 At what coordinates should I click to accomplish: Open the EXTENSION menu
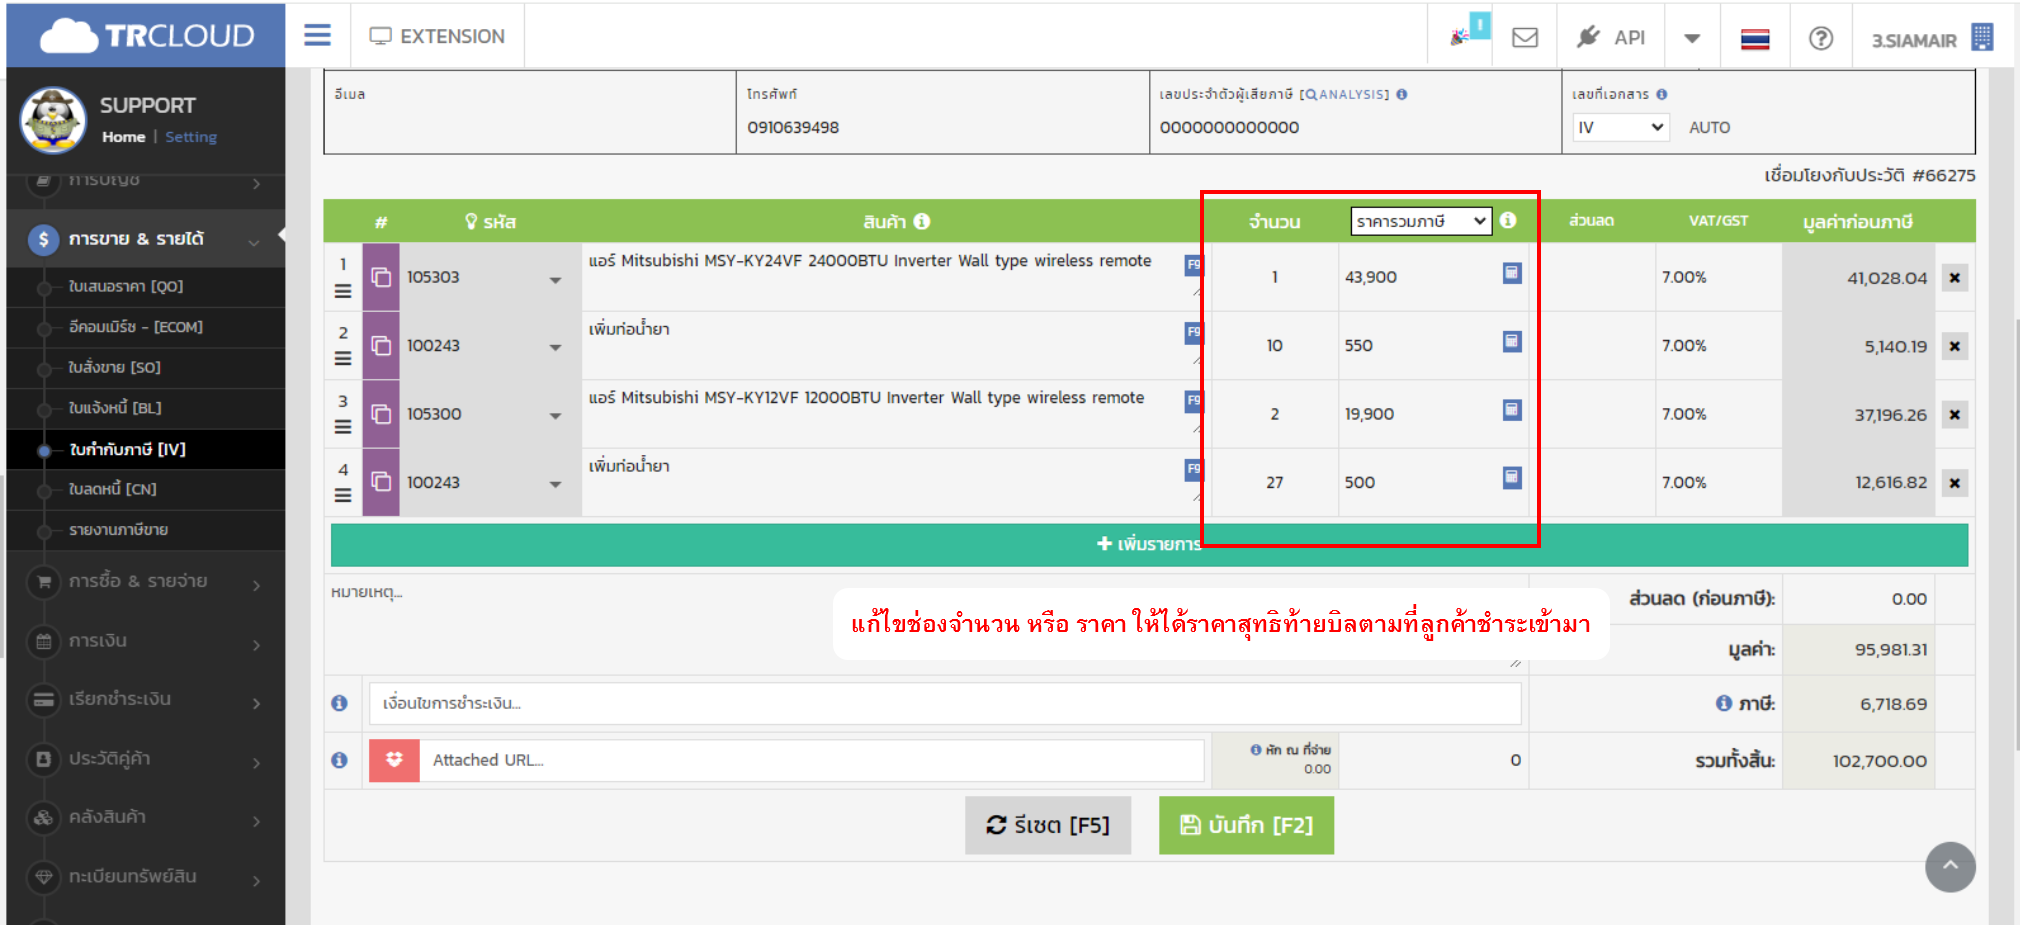click(x=437, y=36)
